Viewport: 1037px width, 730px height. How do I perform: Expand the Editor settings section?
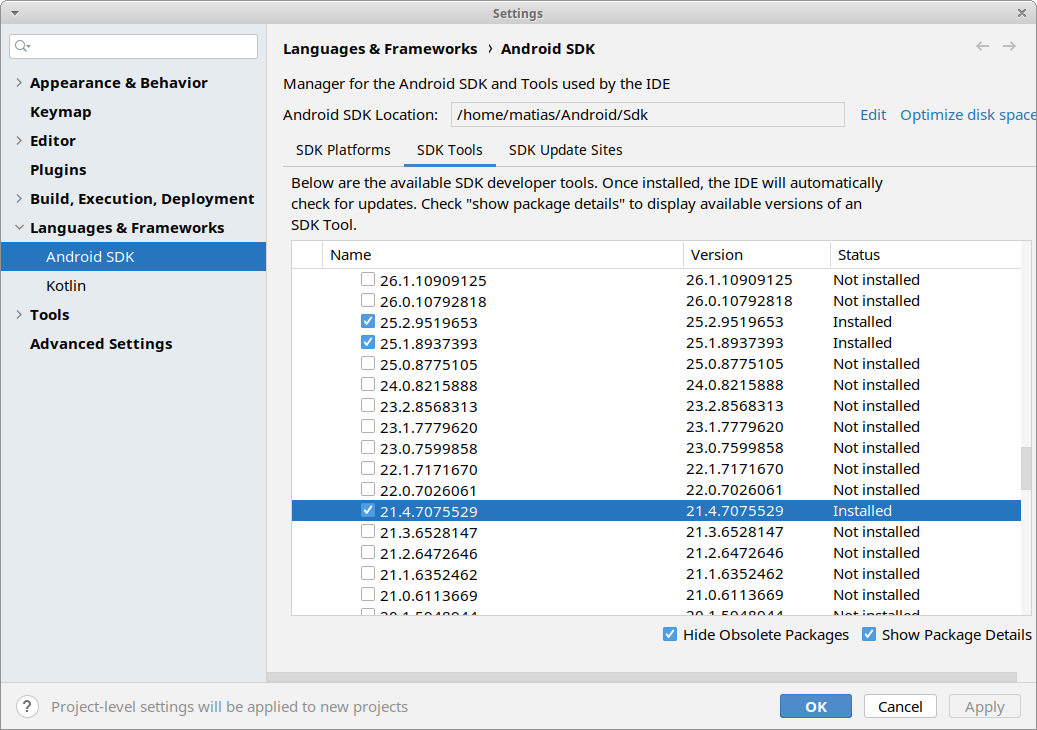[x=19, y=141]
